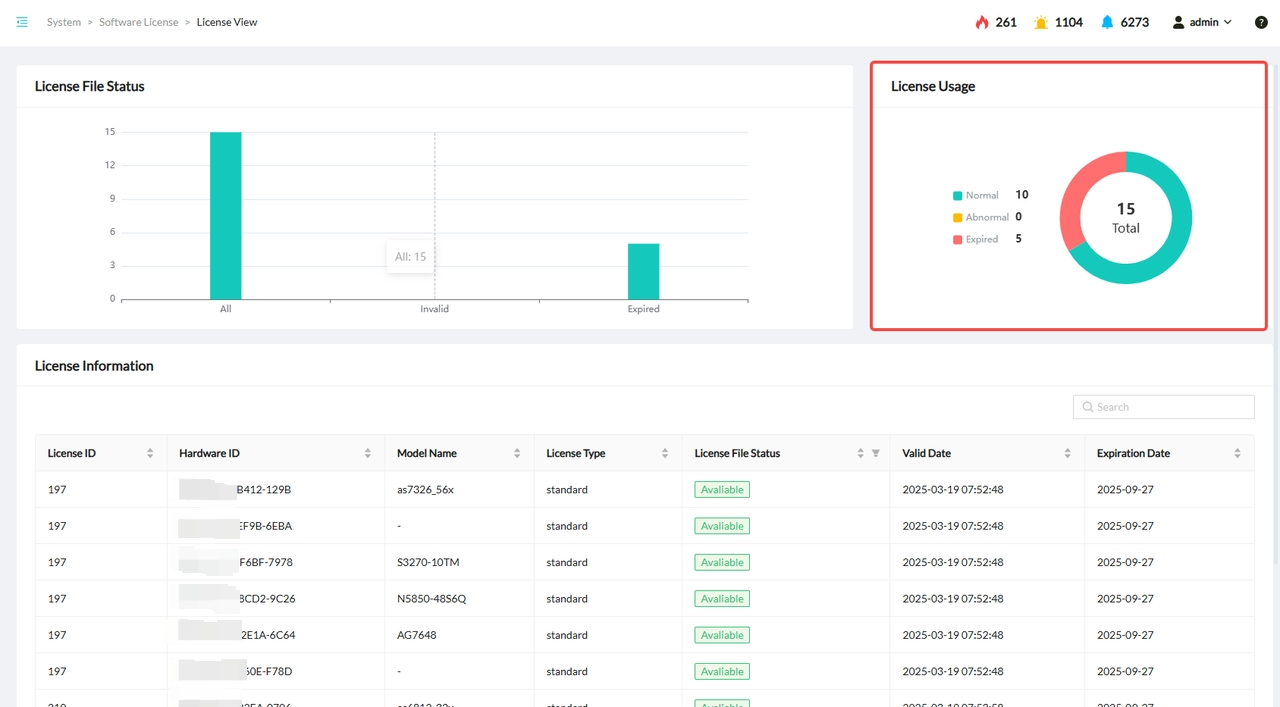Expand the admin user dropdown
The image size is (1280, 707).
[x=1202, y=22]
